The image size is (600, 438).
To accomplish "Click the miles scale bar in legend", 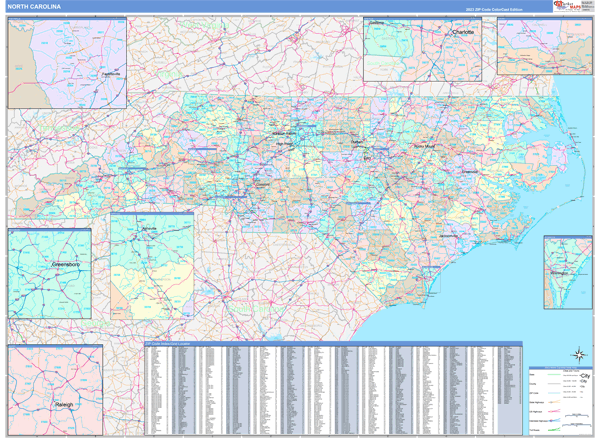I will coord(579,415).
